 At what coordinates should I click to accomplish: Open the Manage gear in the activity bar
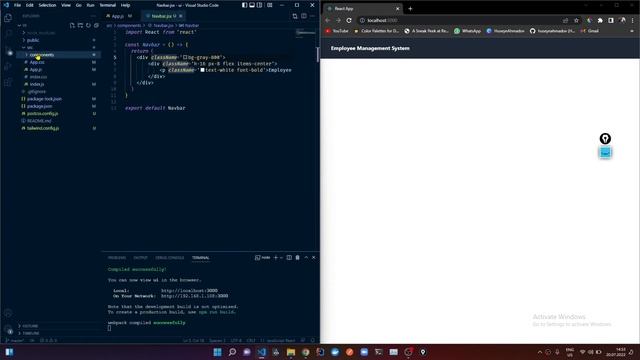click(x=8, y=329)
